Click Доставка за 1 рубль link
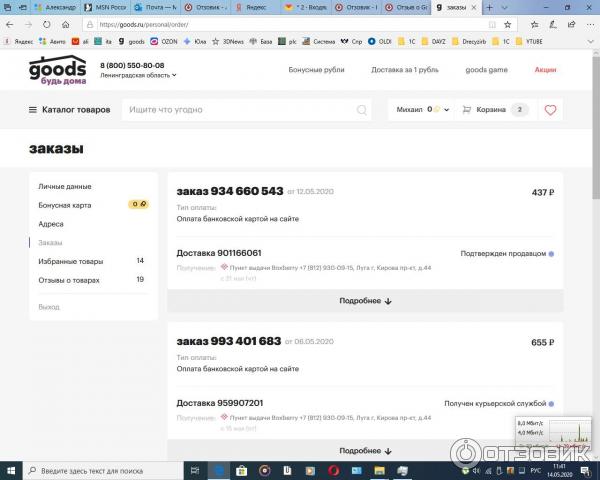The width and height of the screenshot is (600, 480). pos(405,70)
